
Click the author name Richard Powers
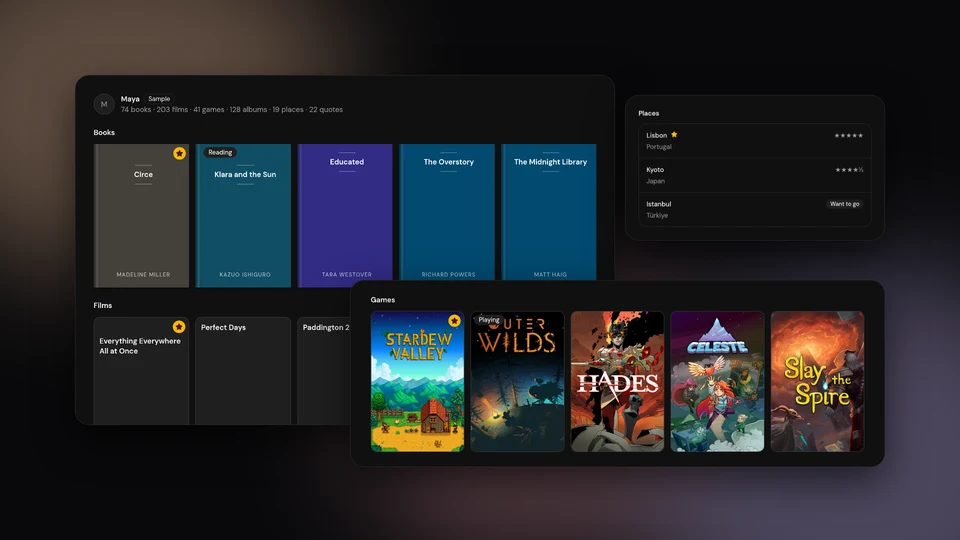pyautogui.click(x=448, y=274)
